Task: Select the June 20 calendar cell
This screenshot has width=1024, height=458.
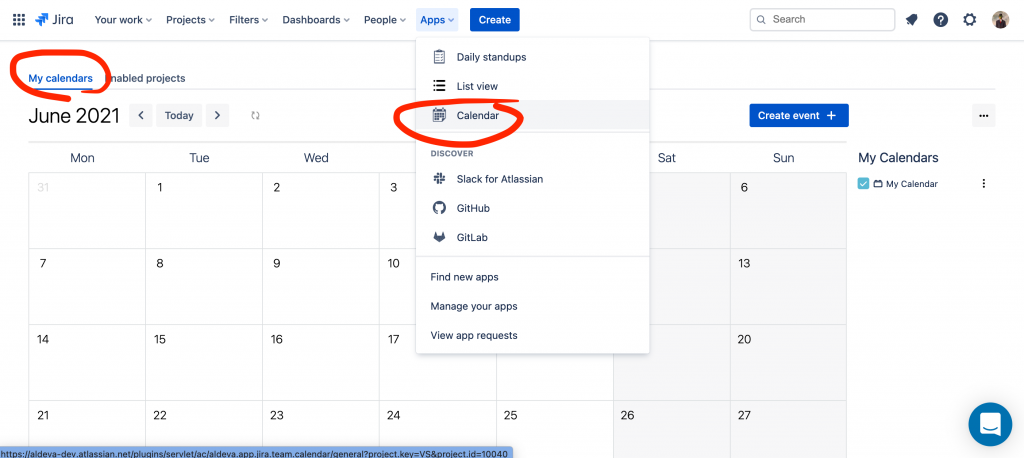Action: [x=788, y=362]
